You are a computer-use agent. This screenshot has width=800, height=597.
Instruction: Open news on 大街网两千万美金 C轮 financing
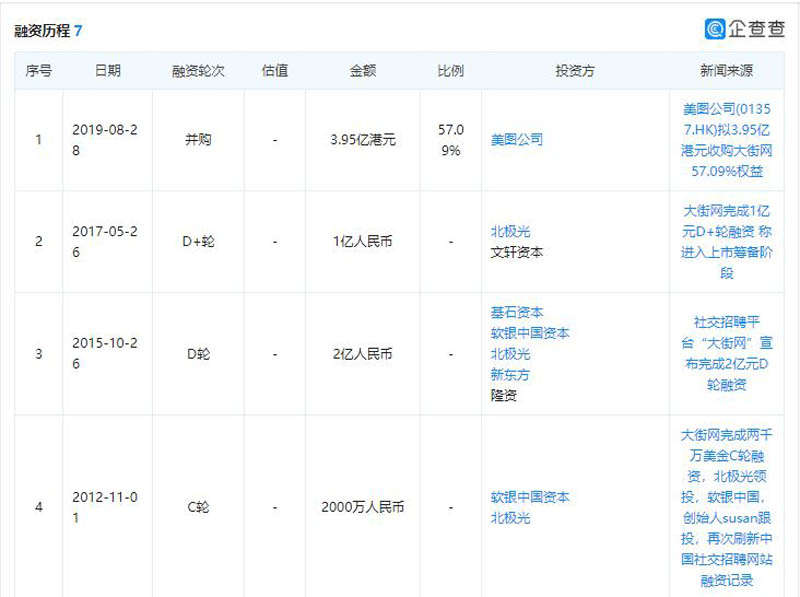[727, 507]
